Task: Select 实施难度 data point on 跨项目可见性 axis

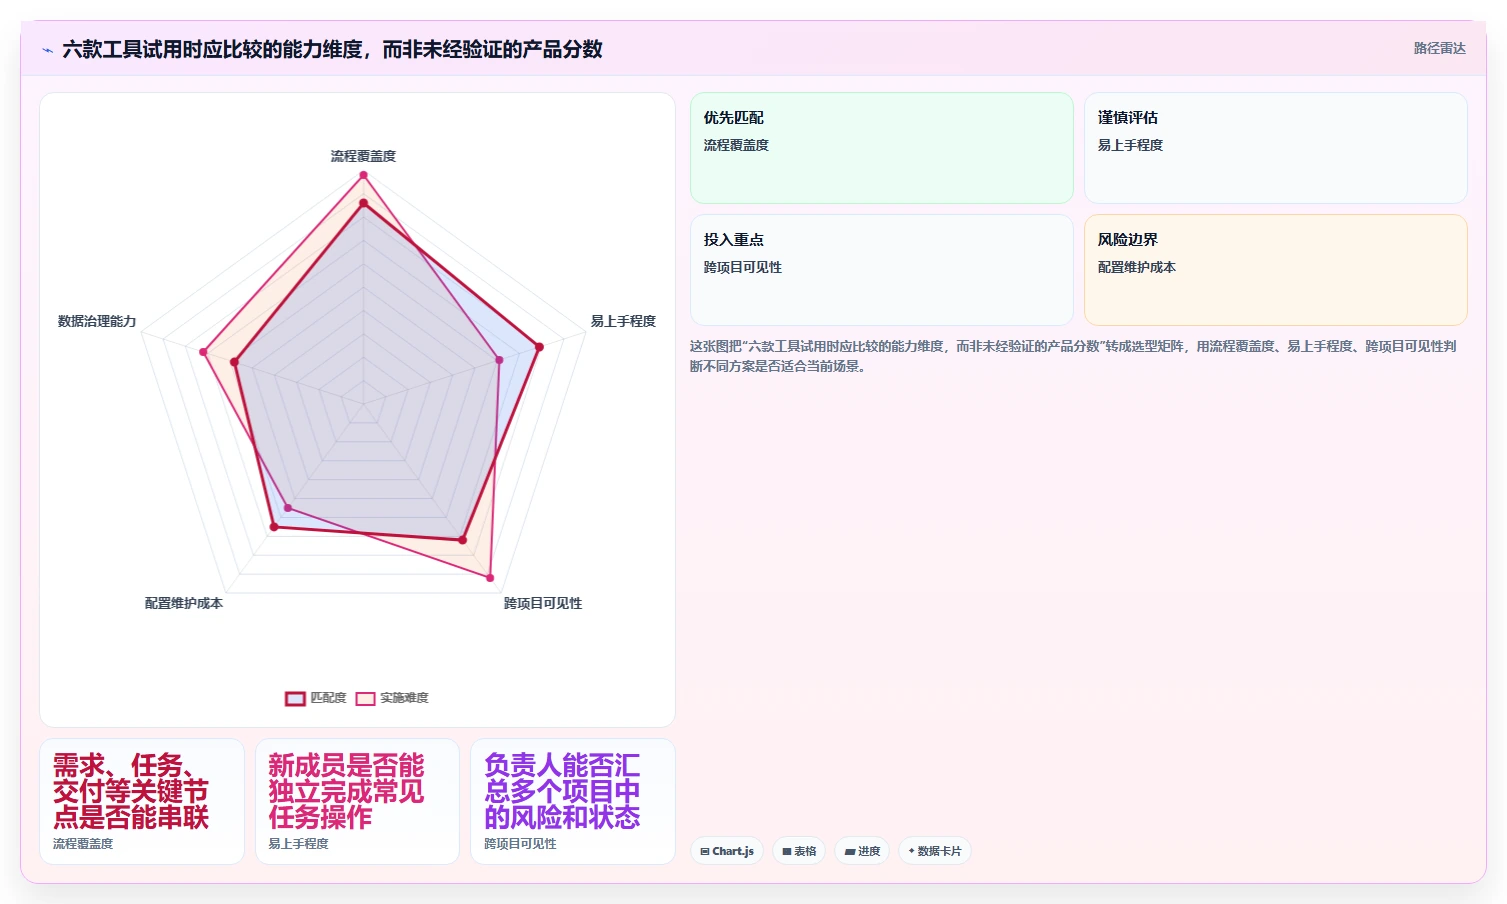Action: point(490,578)
